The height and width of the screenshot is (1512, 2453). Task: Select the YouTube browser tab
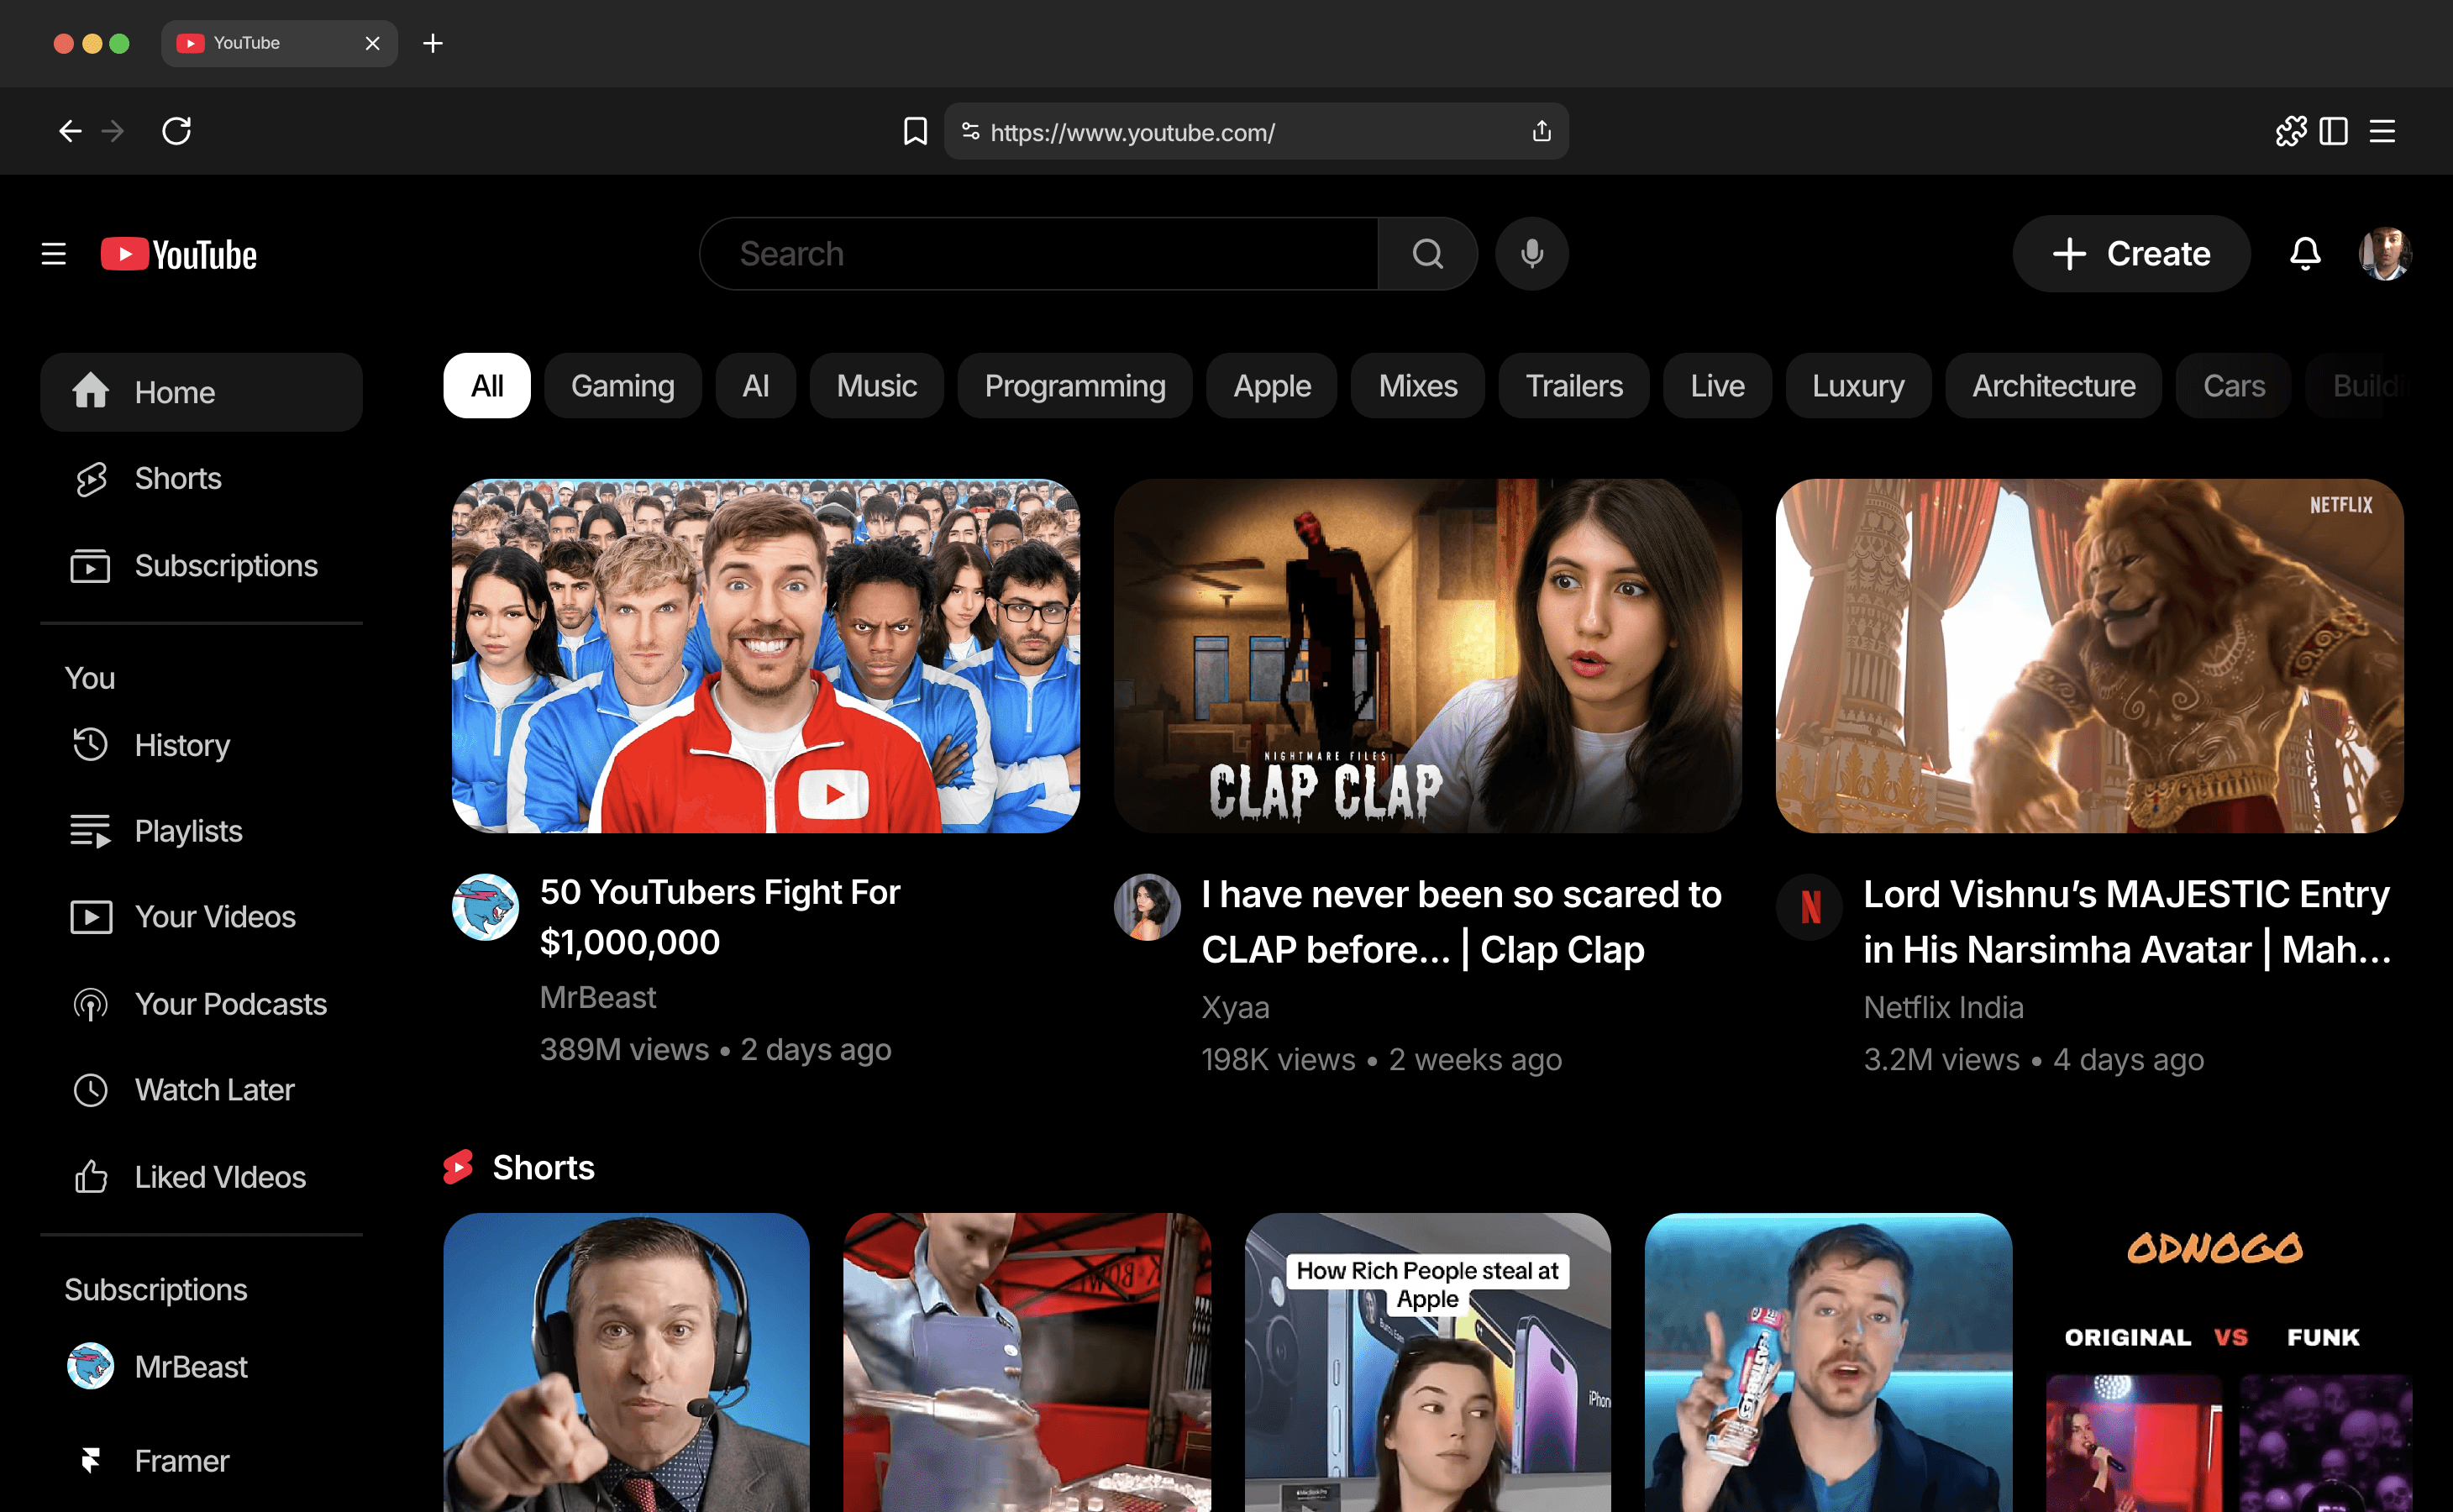point(279,43)
